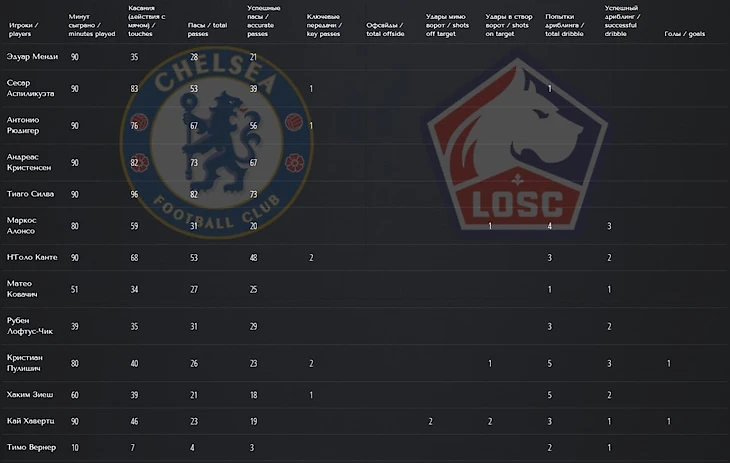Click the 'Голы / goals' column header
Screen dimensions: 730x463
click(684, 34)
